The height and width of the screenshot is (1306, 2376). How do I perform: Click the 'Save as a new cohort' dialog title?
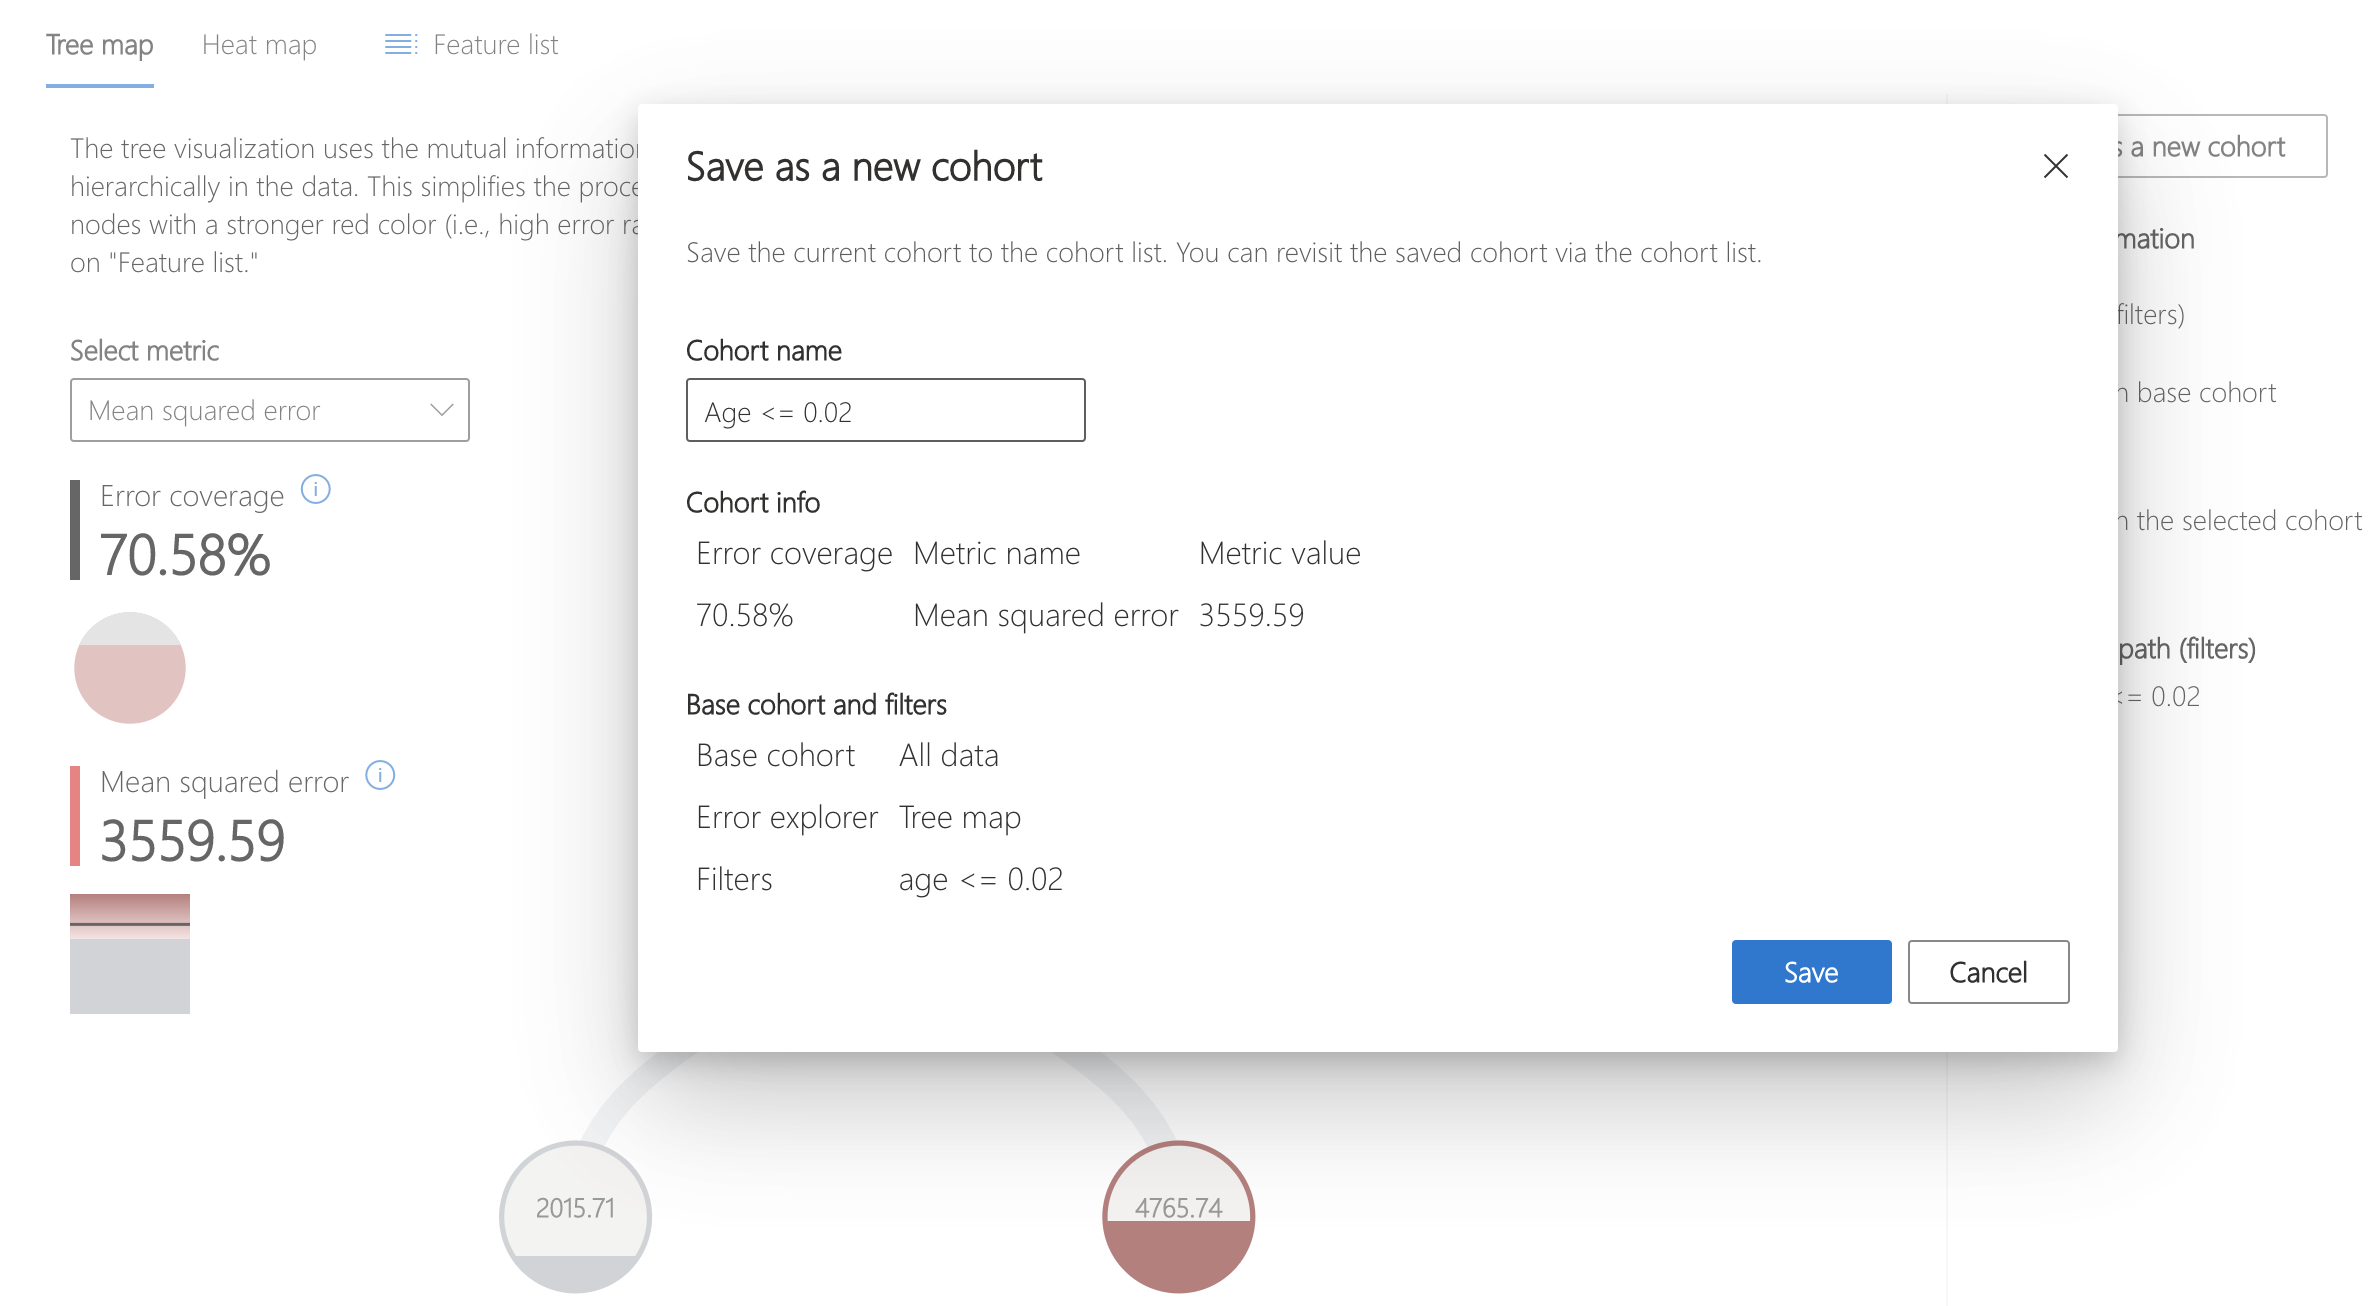click(864, 167)
